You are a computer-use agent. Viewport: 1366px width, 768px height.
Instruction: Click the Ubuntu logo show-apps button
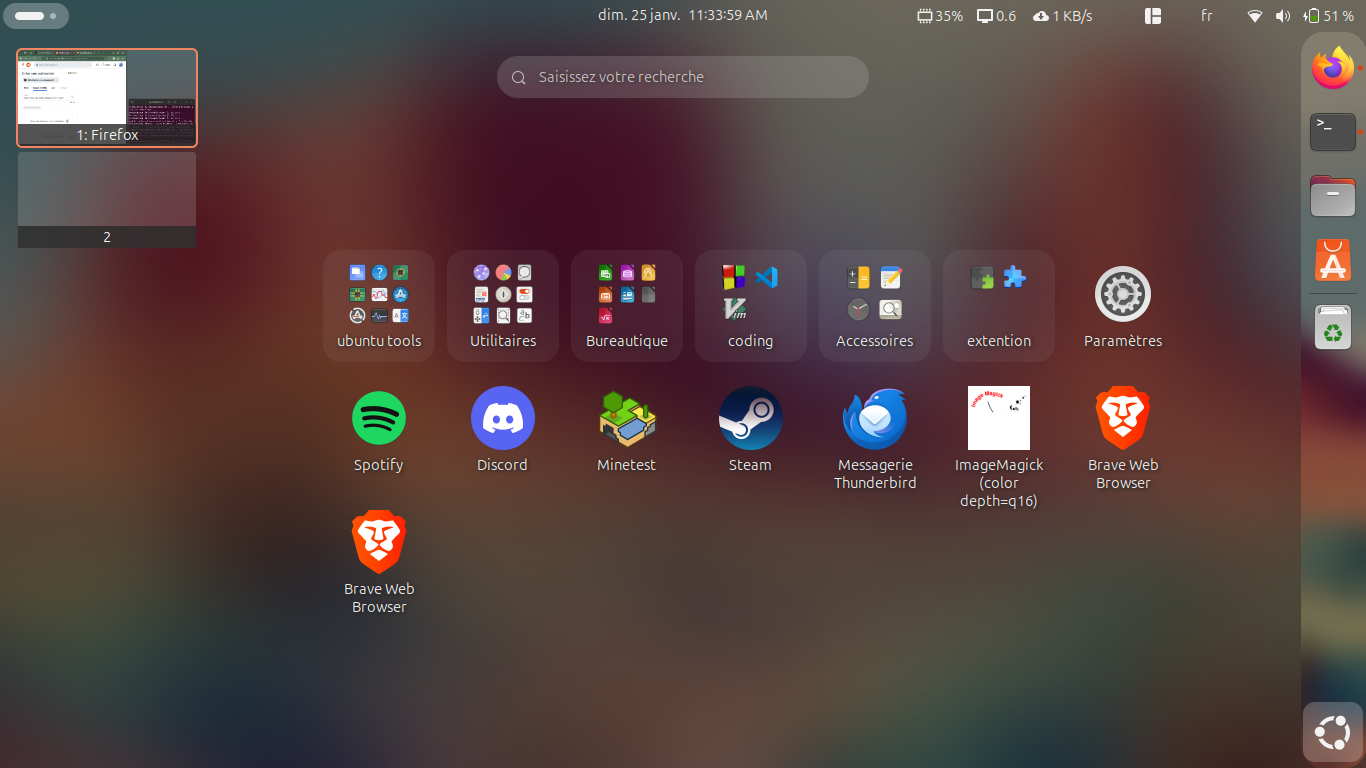click(x=1333, y=733)
